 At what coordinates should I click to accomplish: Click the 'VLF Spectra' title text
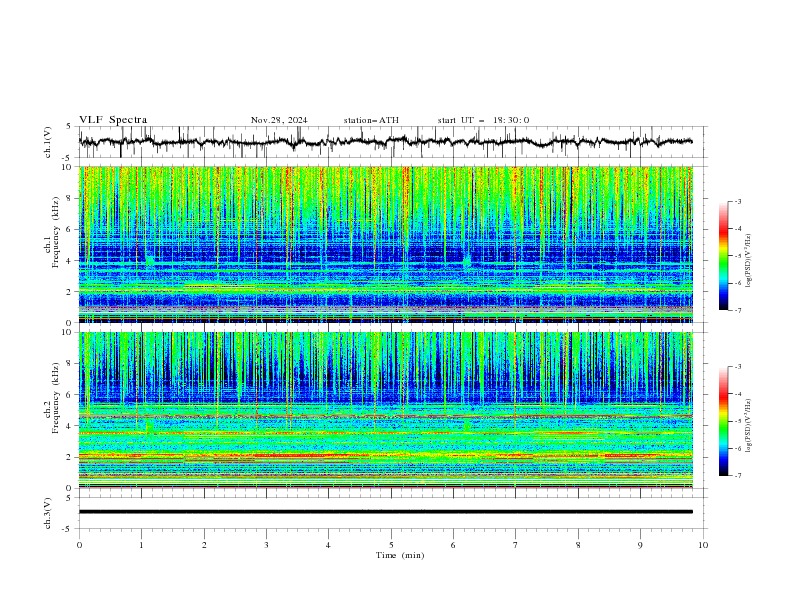coord(113,120)
